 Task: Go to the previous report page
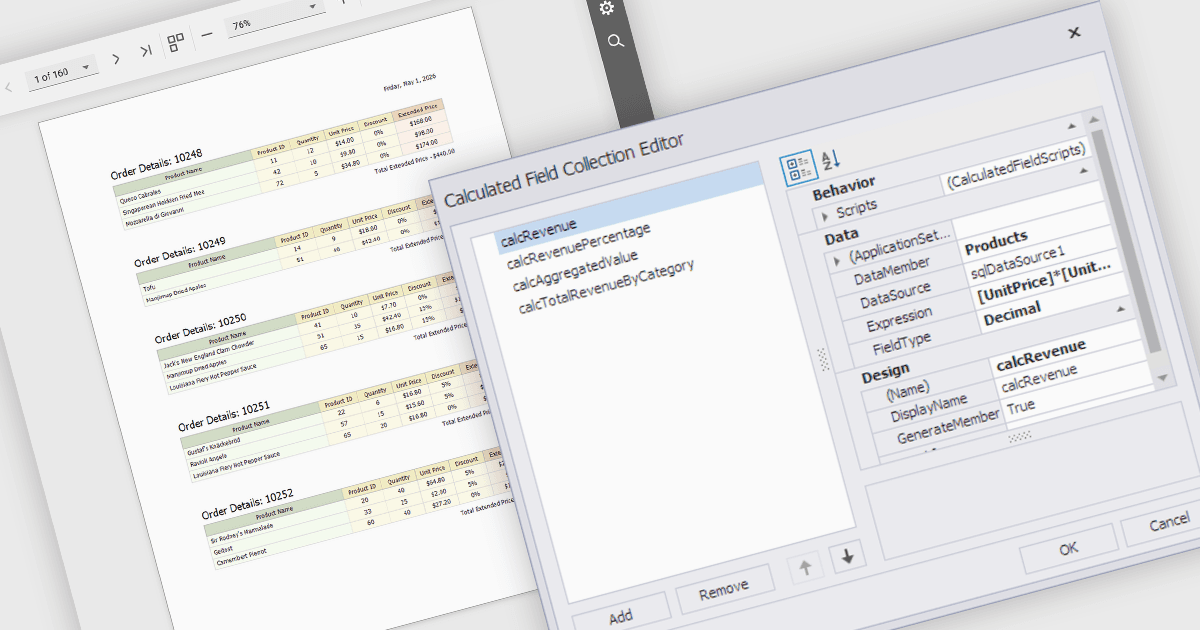pyautogui.click(x=9, y=87)
